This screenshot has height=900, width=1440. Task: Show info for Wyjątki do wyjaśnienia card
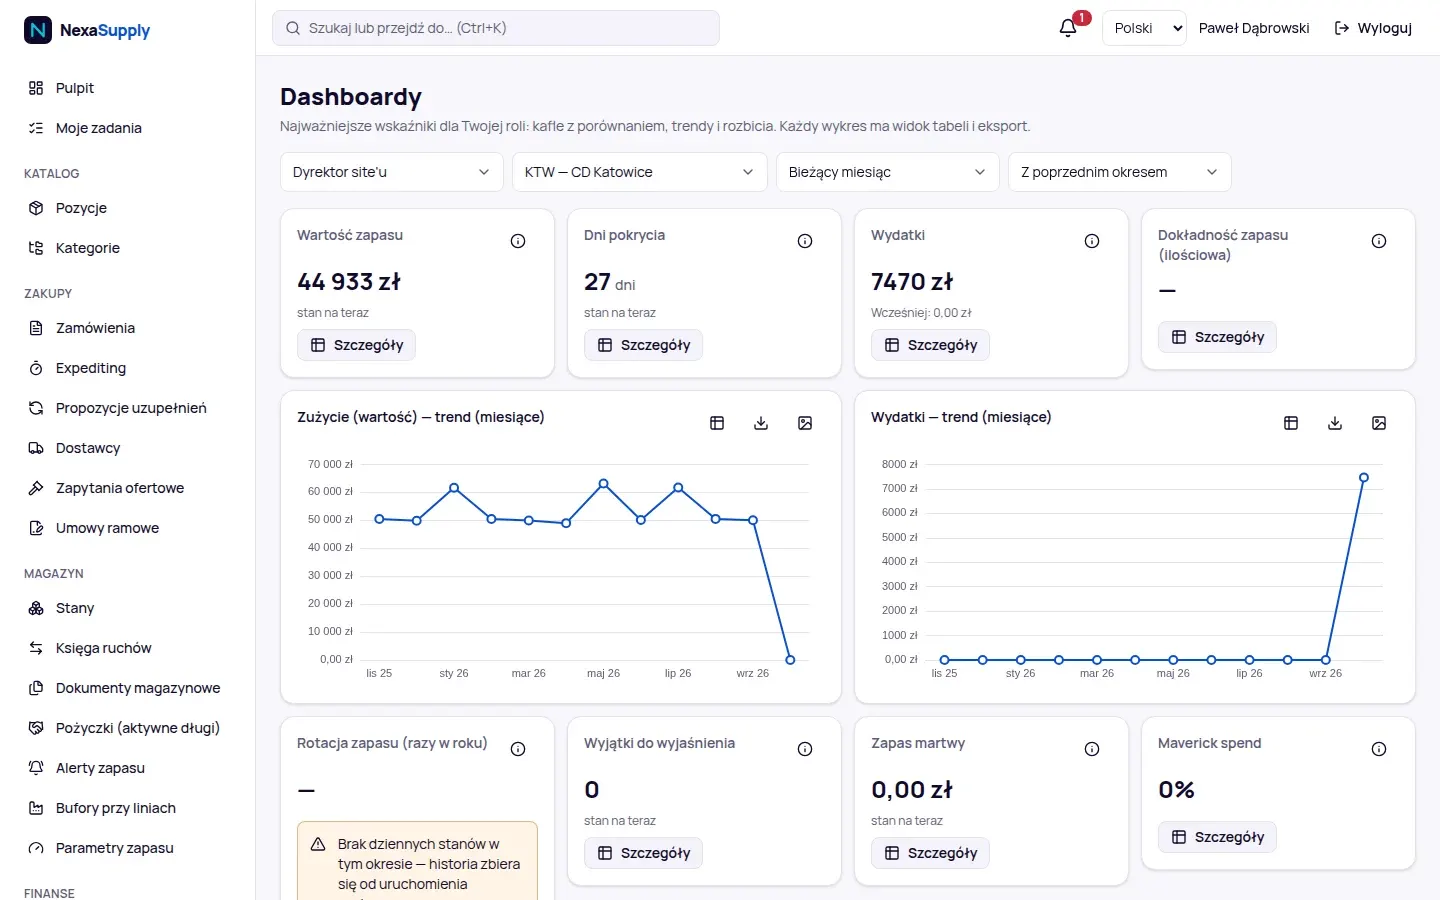click(805, 749)
